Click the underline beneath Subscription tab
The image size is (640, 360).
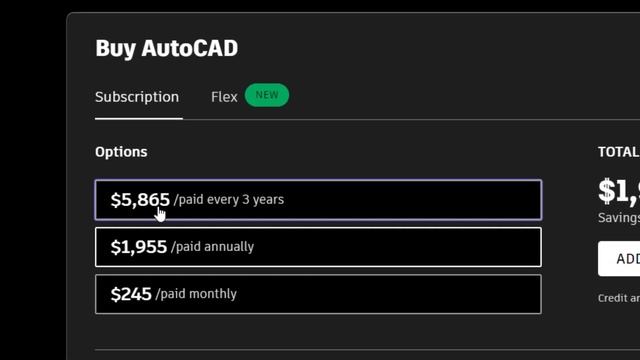[139, 118]
